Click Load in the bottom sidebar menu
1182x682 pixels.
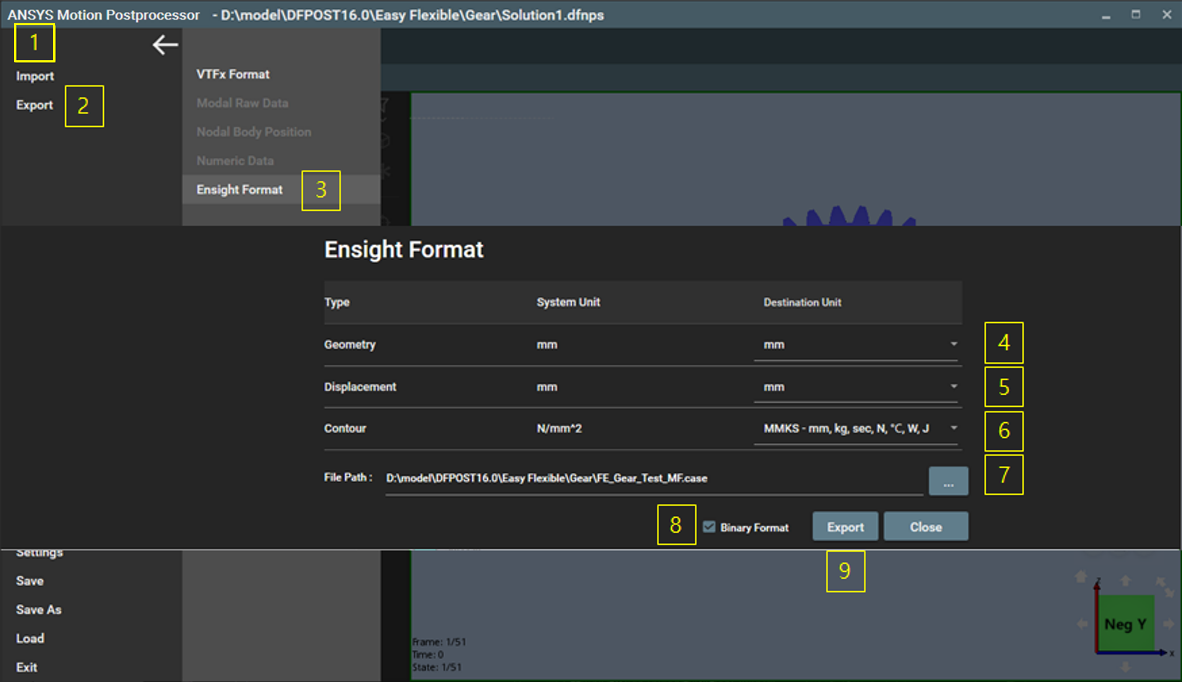pos(30,638)
